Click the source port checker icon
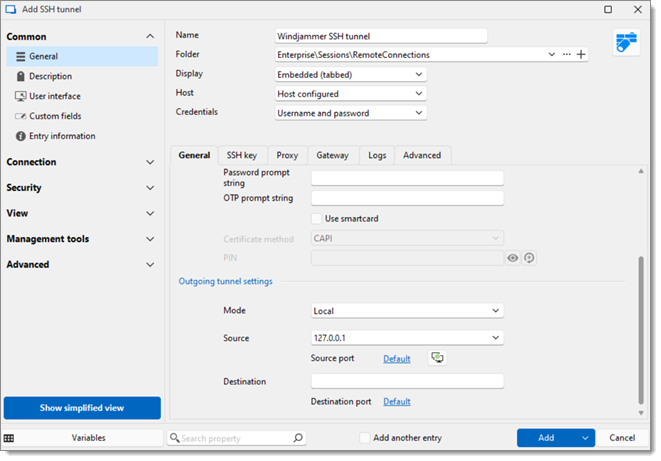 [438, 358]
